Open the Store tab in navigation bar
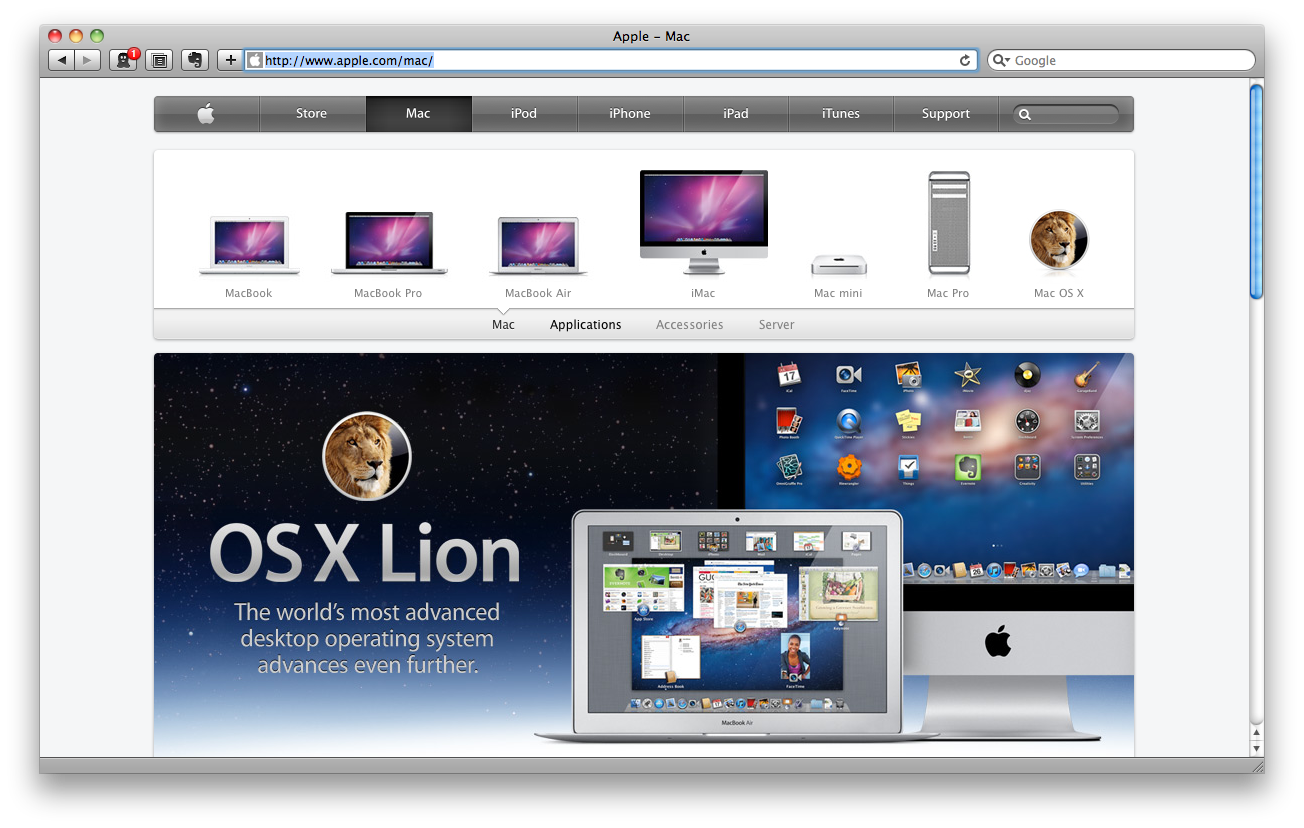 311,114
